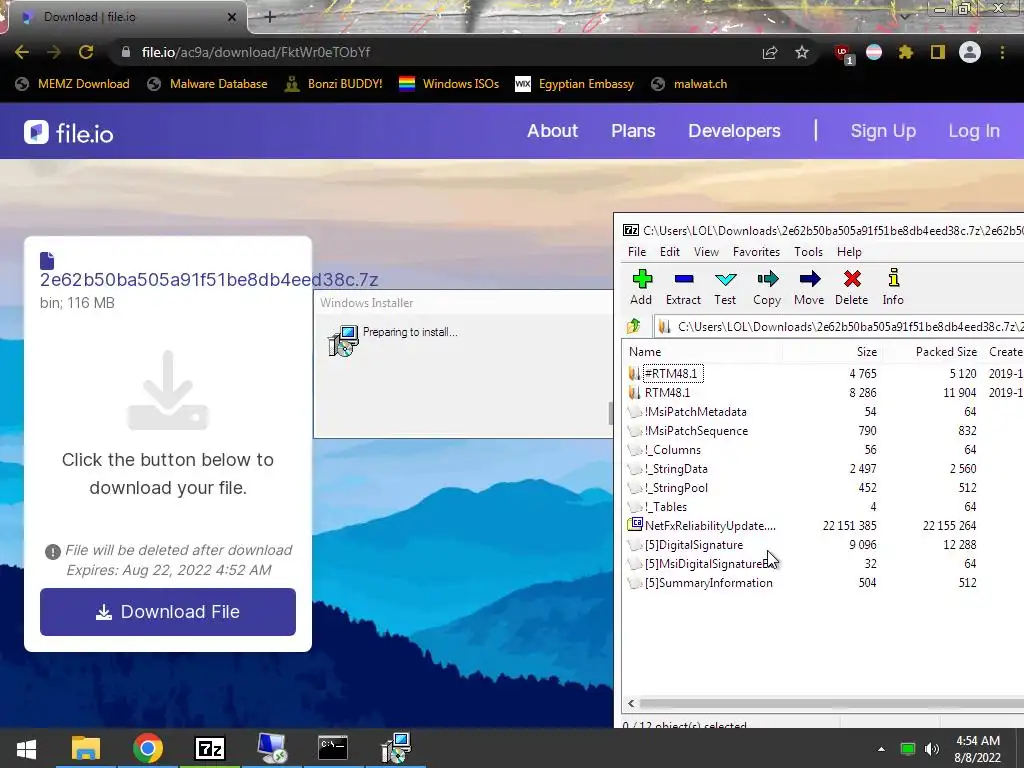This screenshot has height=768, width=1024.
Task: Click the Chrome address bar URL
Action: tap(256, 52)
